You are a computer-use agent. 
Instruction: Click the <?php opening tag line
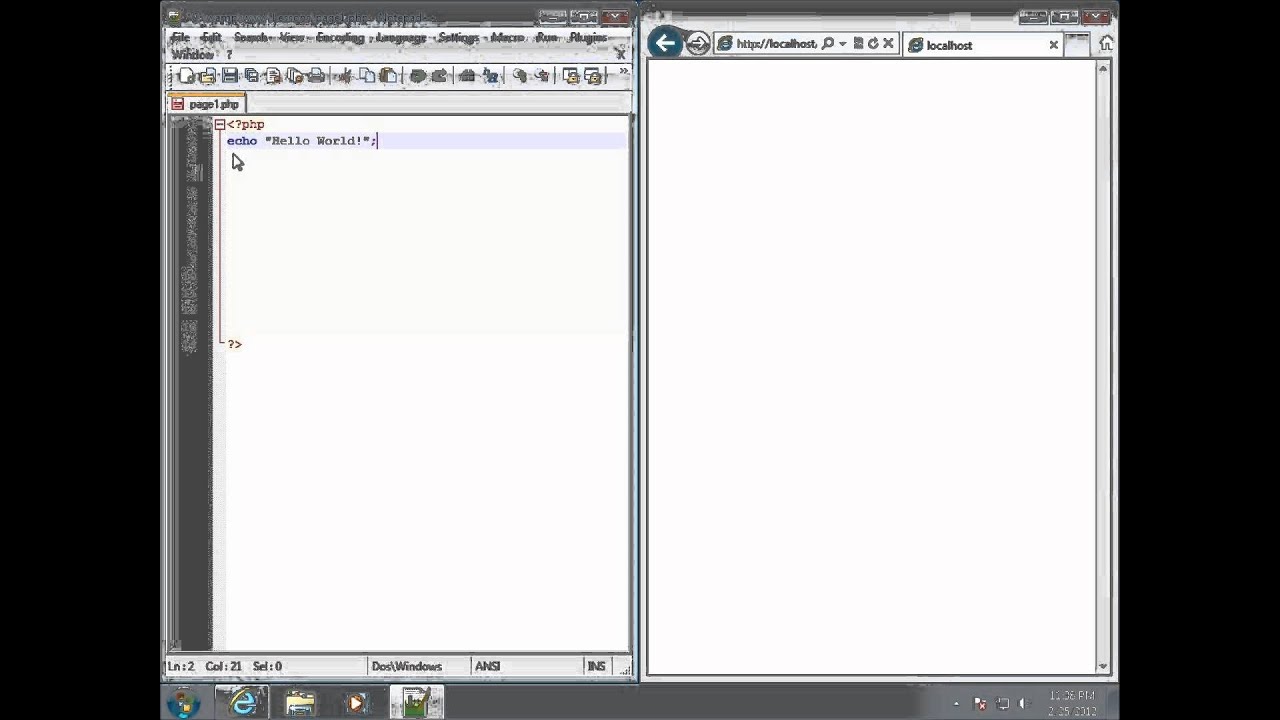coord(245,125)
